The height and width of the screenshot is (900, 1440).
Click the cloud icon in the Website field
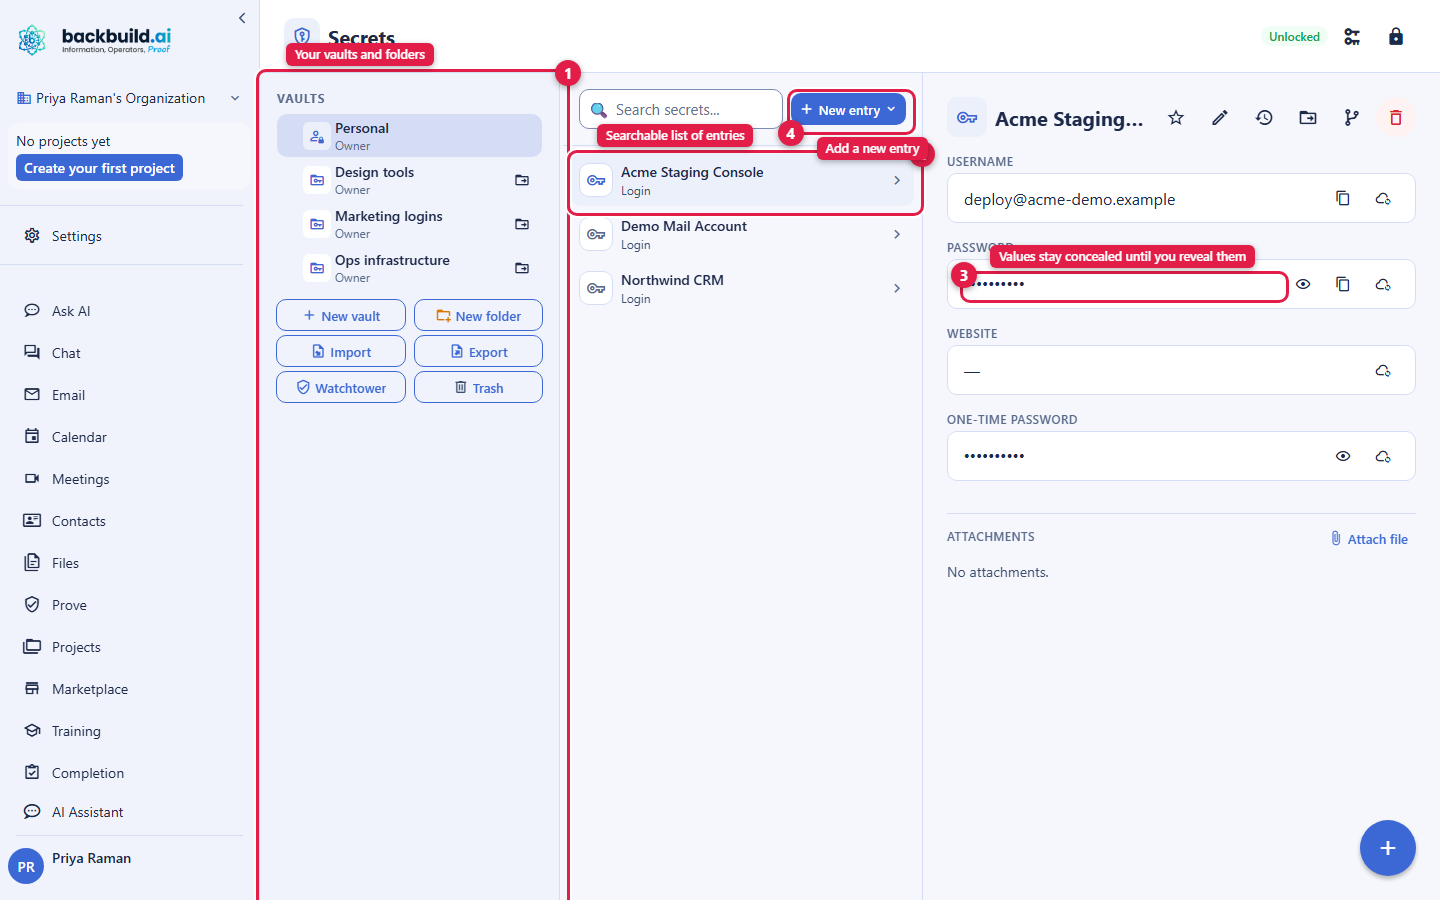pos(1383,370)
